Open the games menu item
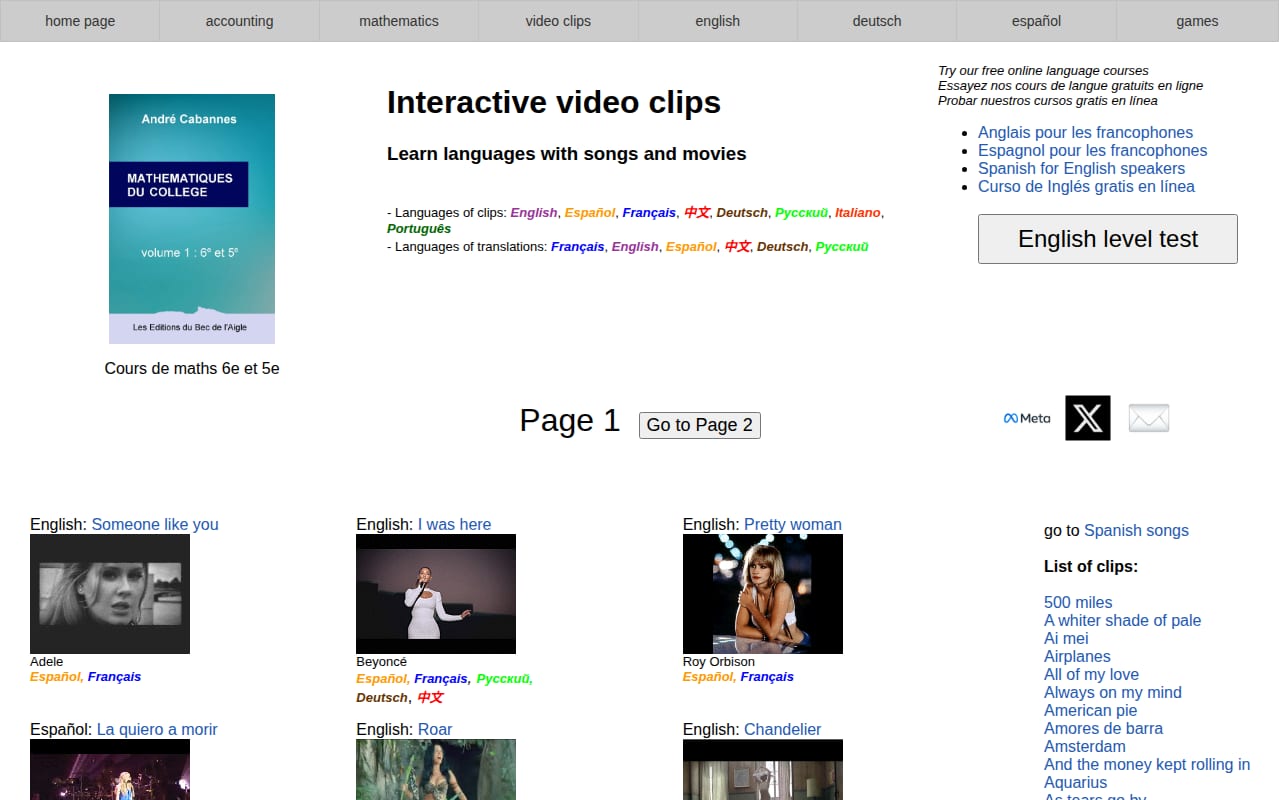Screen dimensions: 1280x800 coord(1197,21)
